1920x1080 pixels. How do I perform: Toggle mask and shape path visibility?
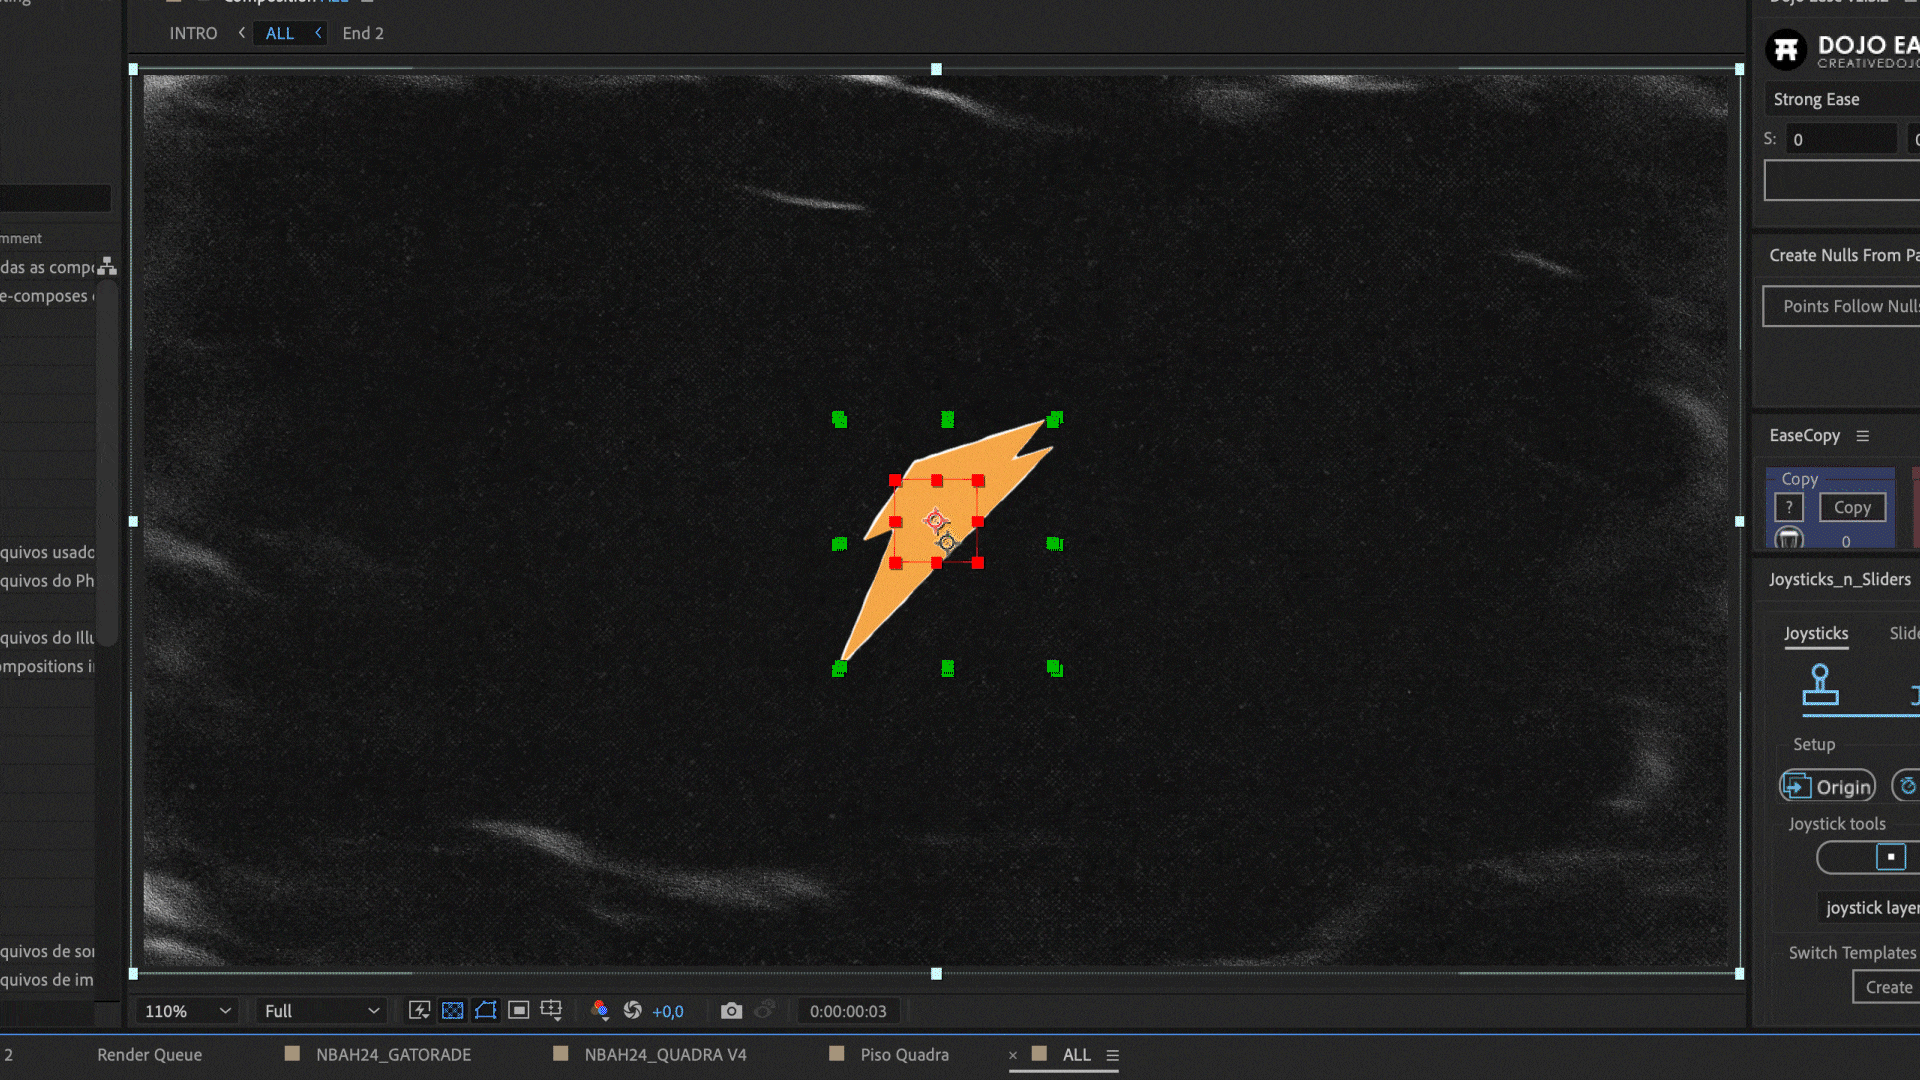click(486, 1011)
